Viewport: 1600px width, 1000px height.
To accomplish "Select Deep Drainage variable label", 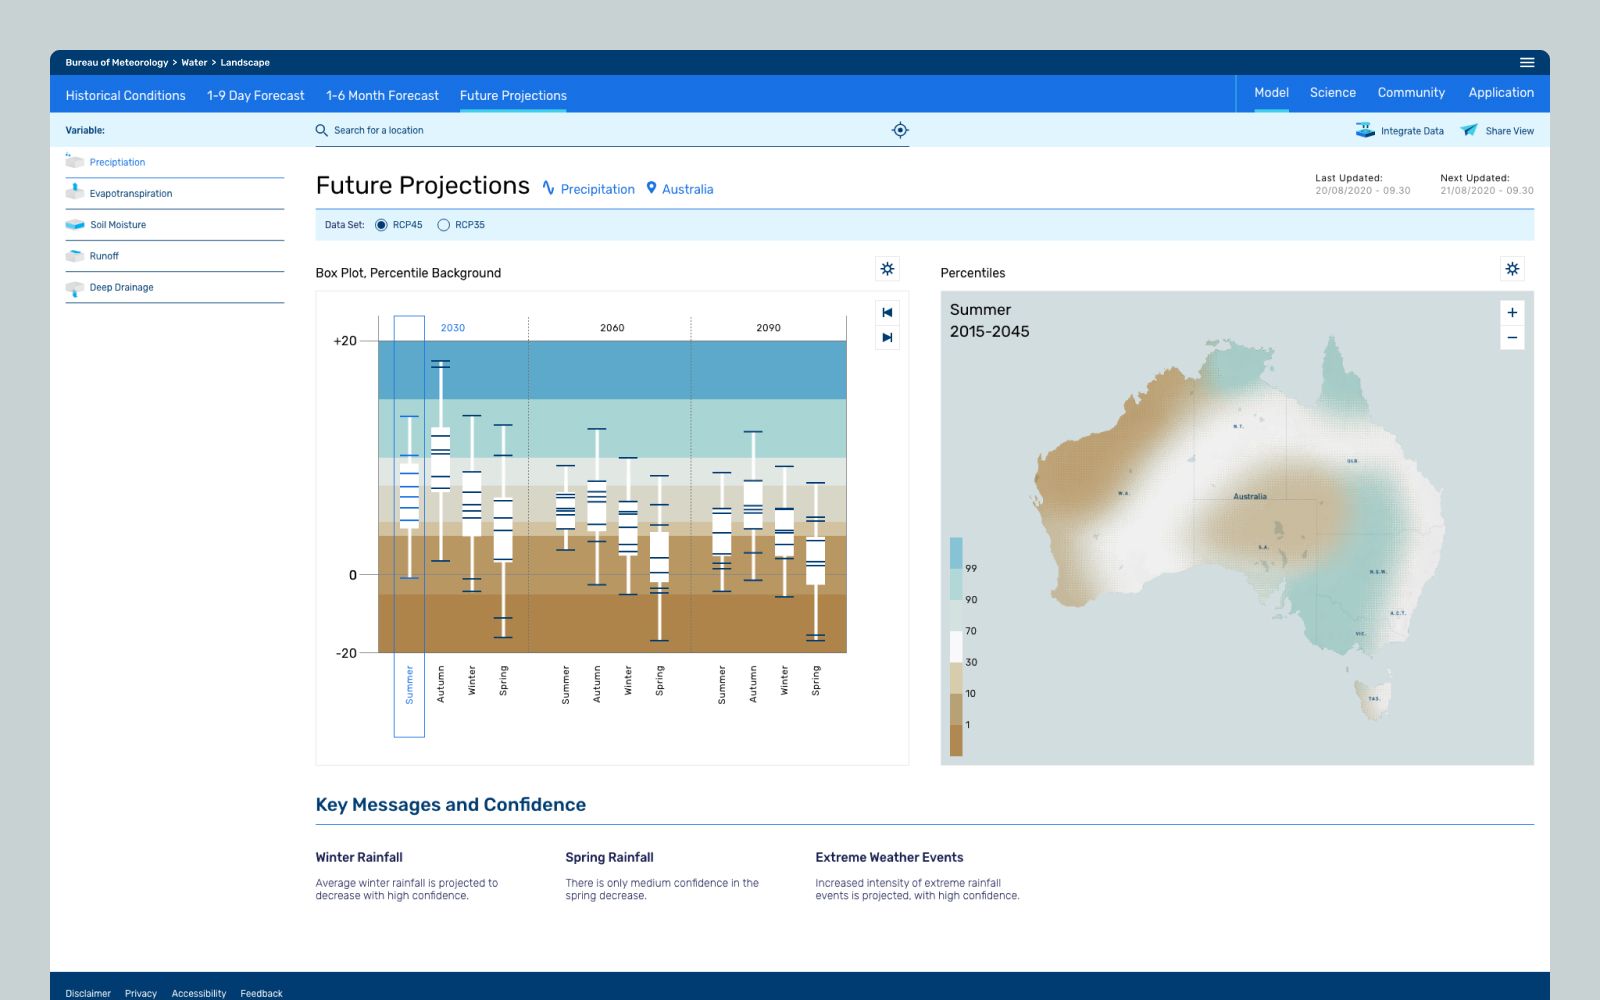I will [121, 287].
